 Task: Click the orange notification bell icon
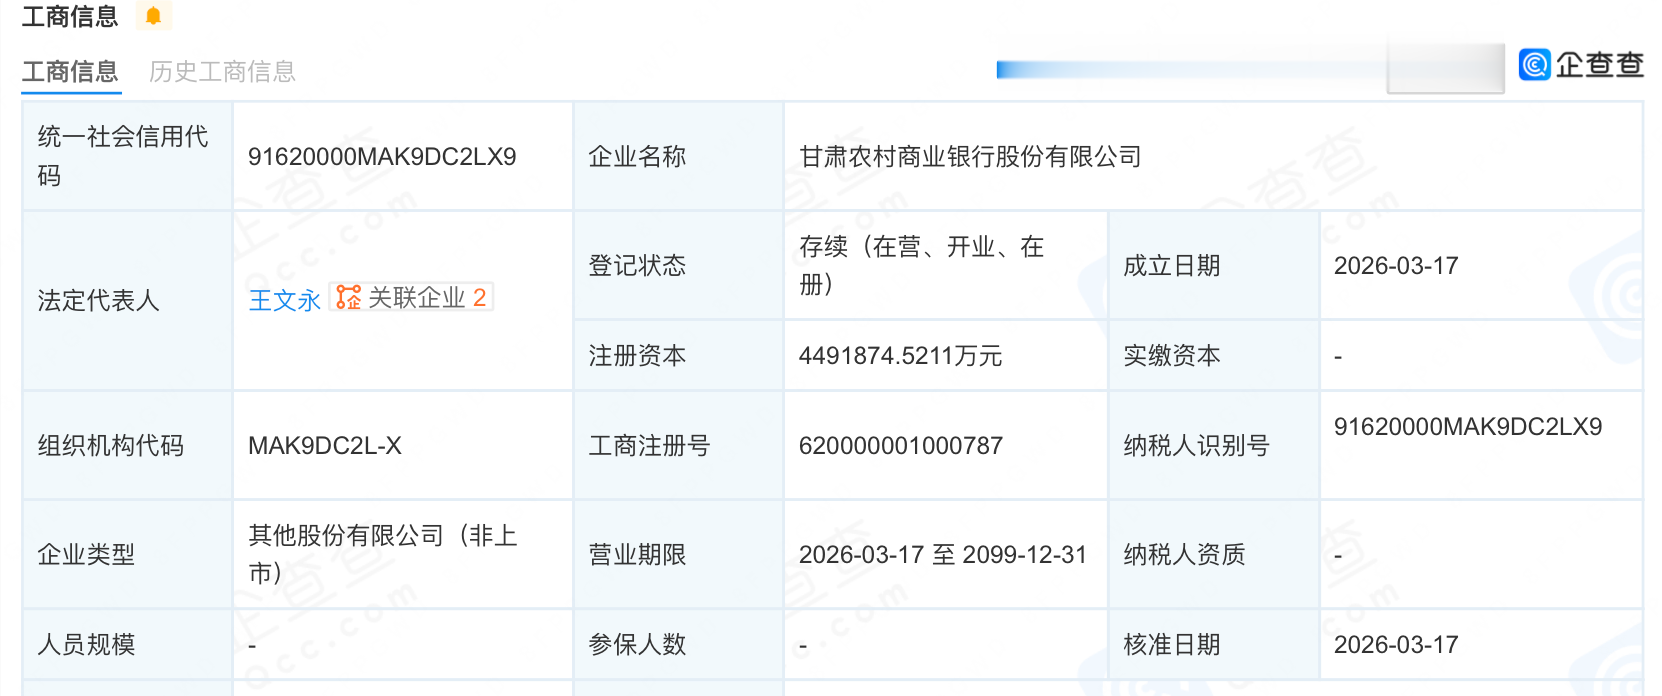click(x=153, y=16)
